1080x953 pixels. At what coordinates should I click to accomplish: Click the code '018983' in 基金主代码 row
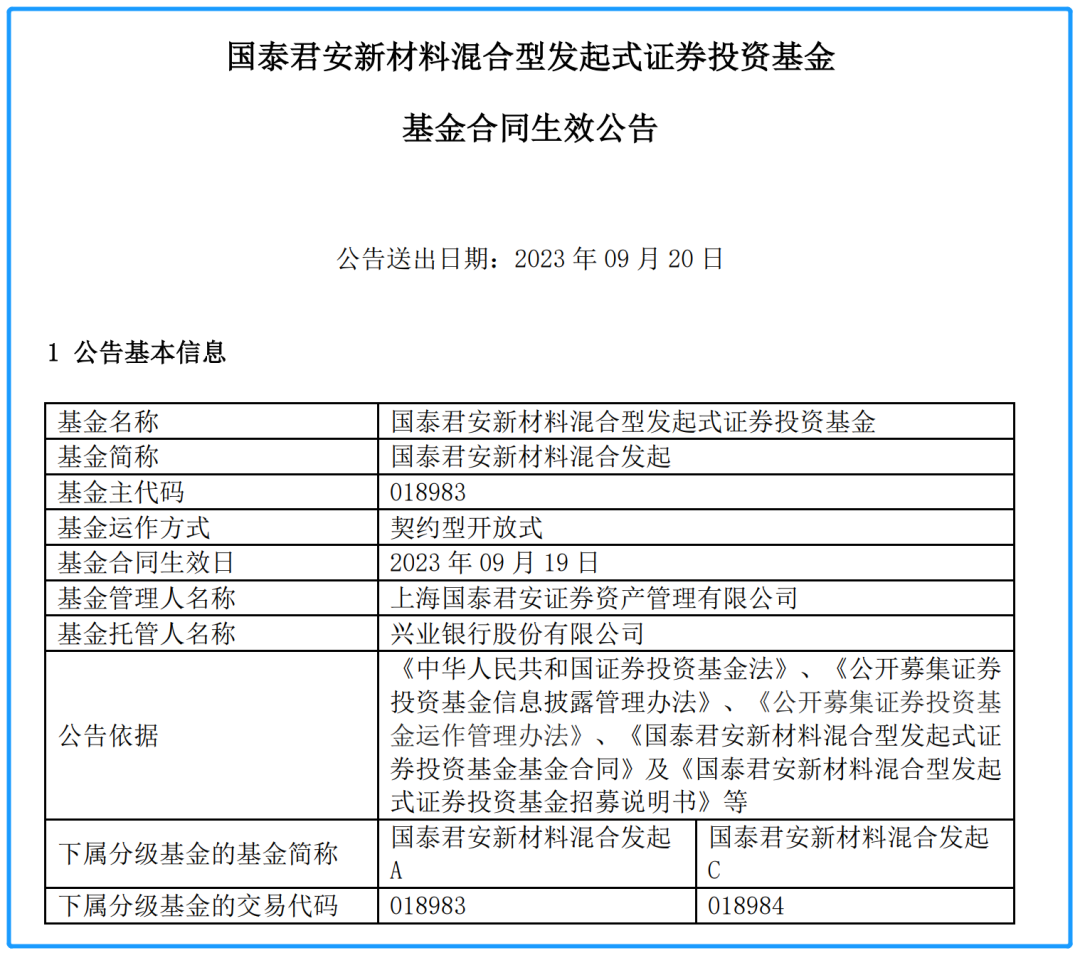coord(428,493)
